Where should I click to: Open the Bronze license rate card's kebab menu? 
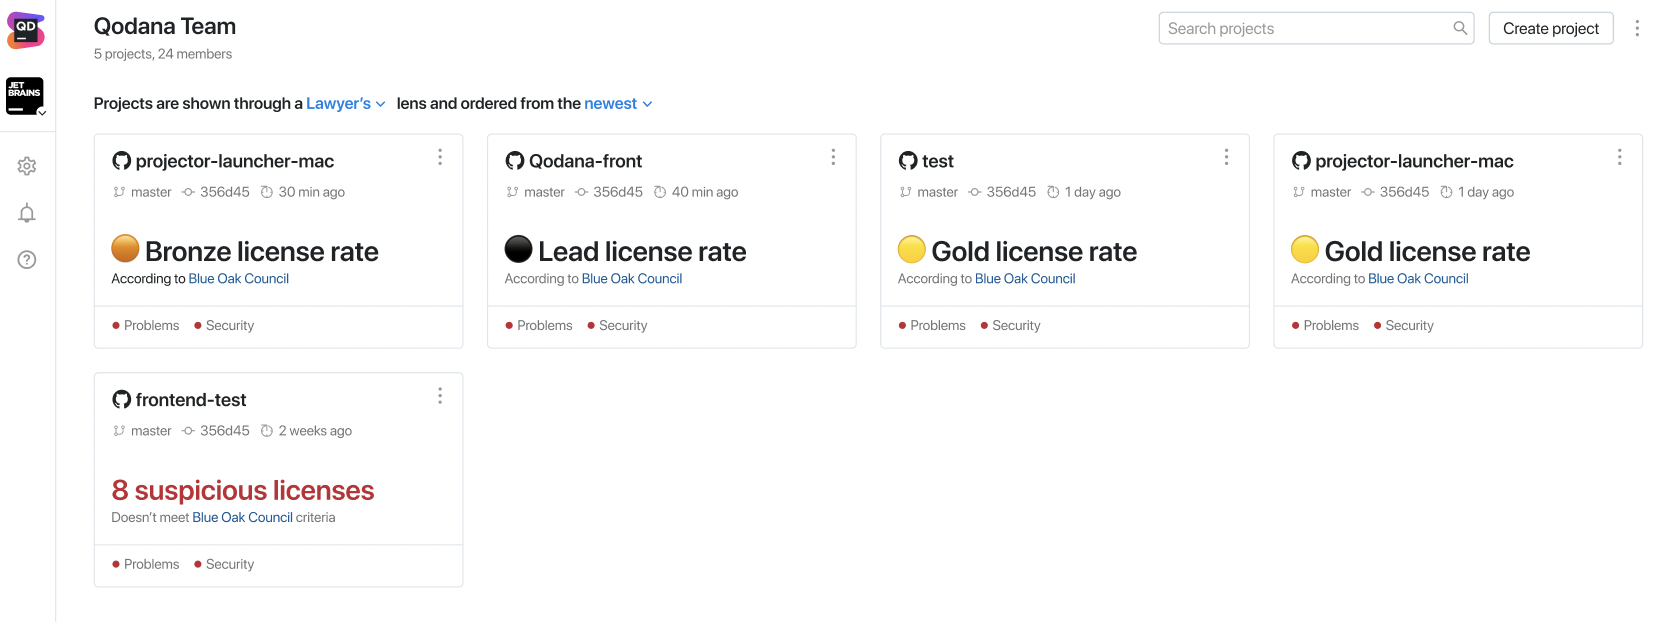(x=440, y=157)
